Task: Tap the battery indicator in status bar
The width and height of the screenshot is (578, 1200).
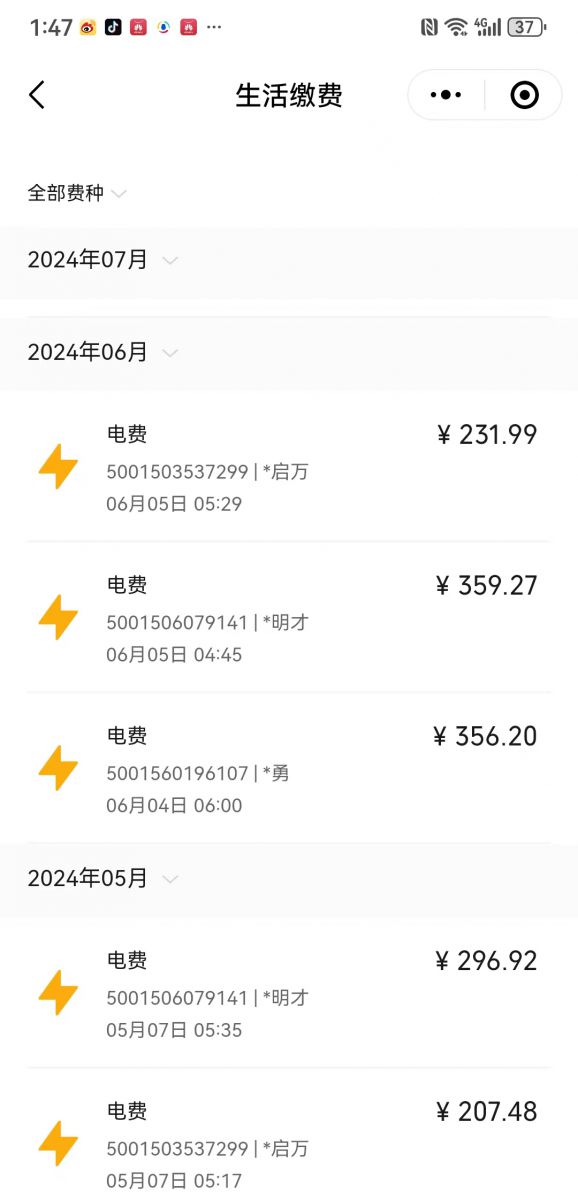Action: pyautogui.click(x=526, y=27)
